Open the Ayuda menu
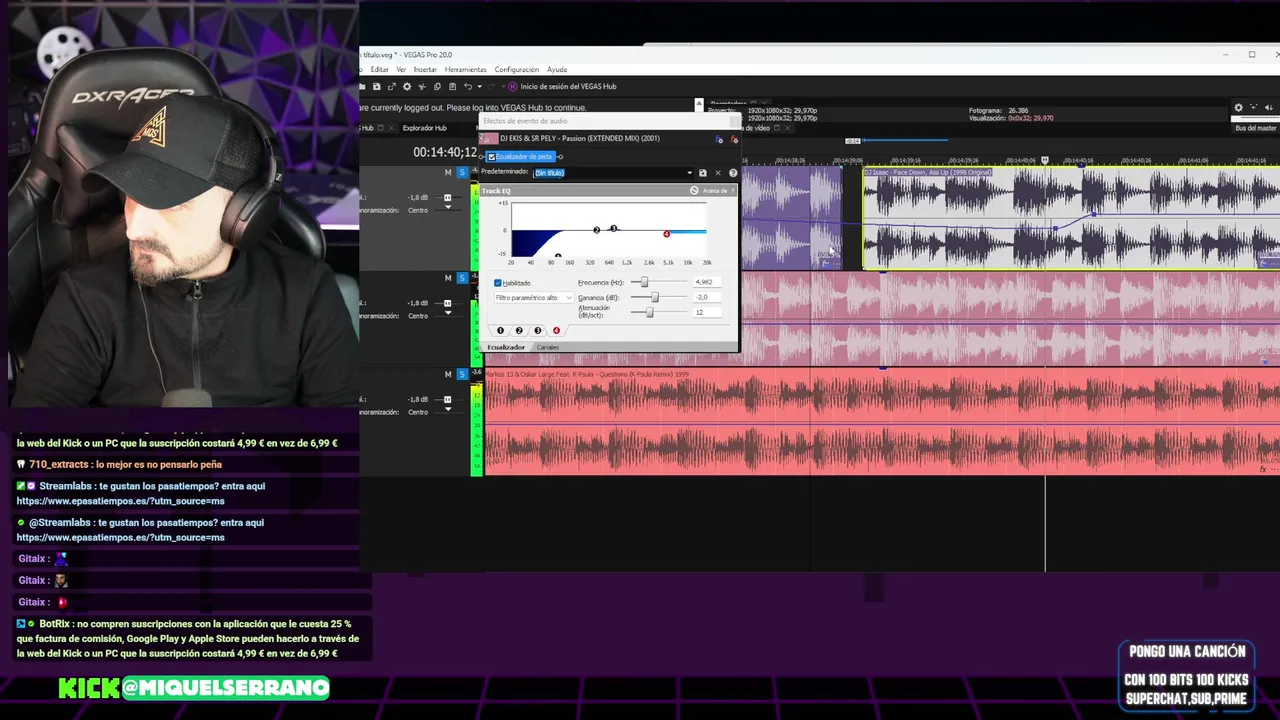1280x720 pixels. (557, 70)
